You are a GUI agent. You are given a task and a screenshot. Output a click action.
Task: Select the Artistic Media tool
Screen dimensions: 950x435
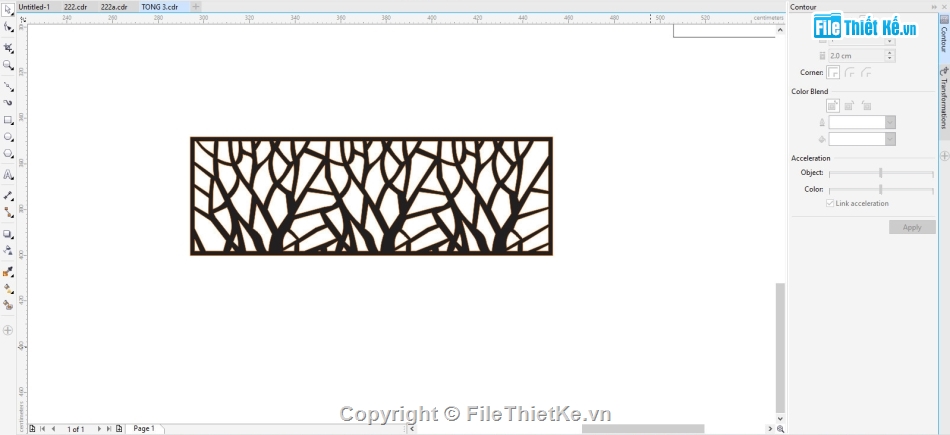coord(8,102)
